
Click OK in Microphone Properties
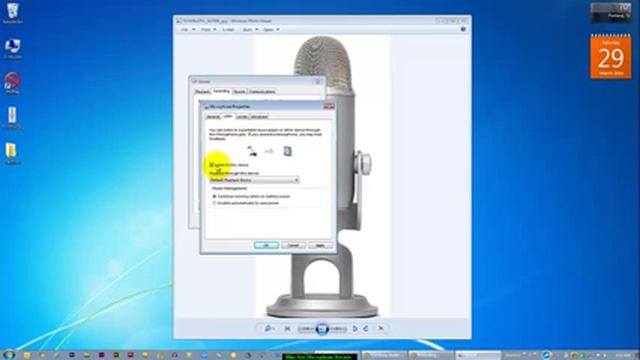[266, 245]
